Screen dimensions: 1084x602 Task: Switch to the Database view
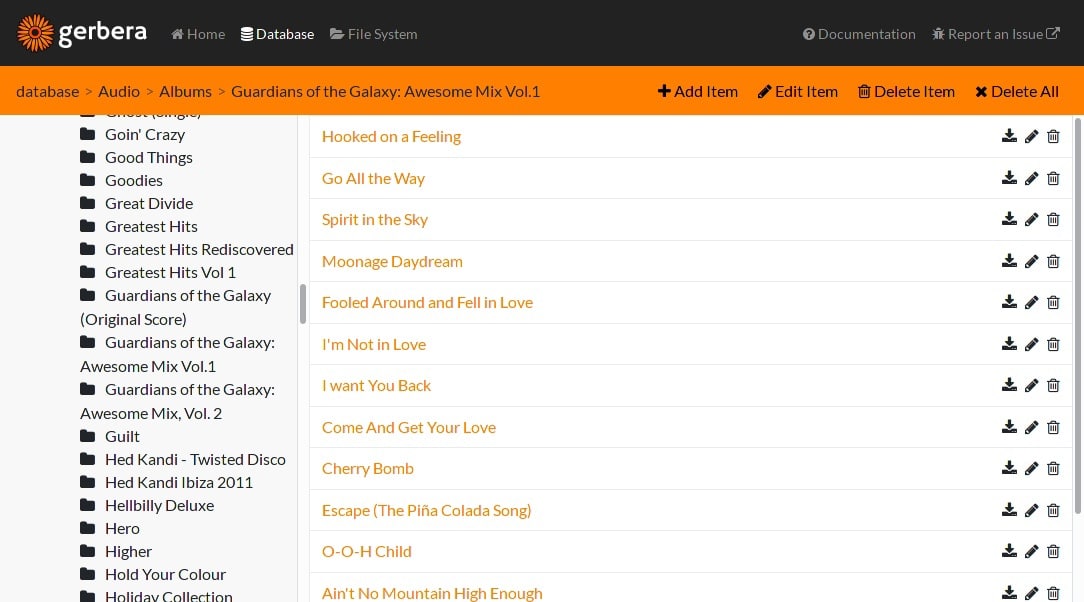click(277, 34)
